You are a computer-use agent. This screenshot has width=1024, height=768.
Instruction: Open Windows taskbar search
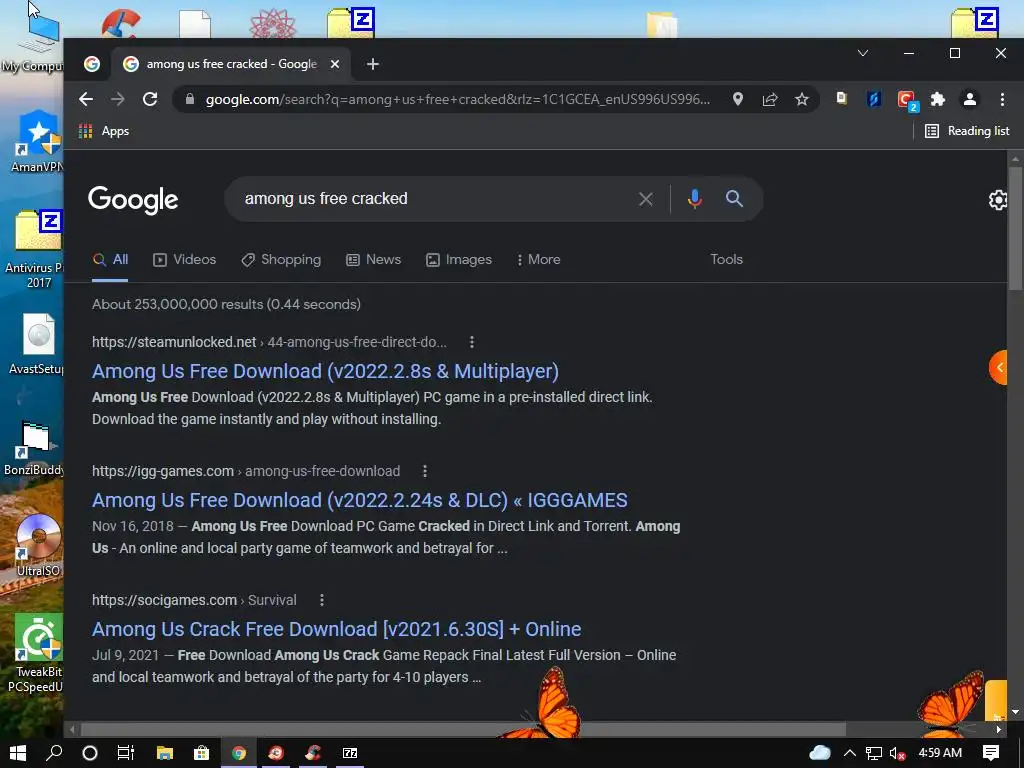pos(54,753)
